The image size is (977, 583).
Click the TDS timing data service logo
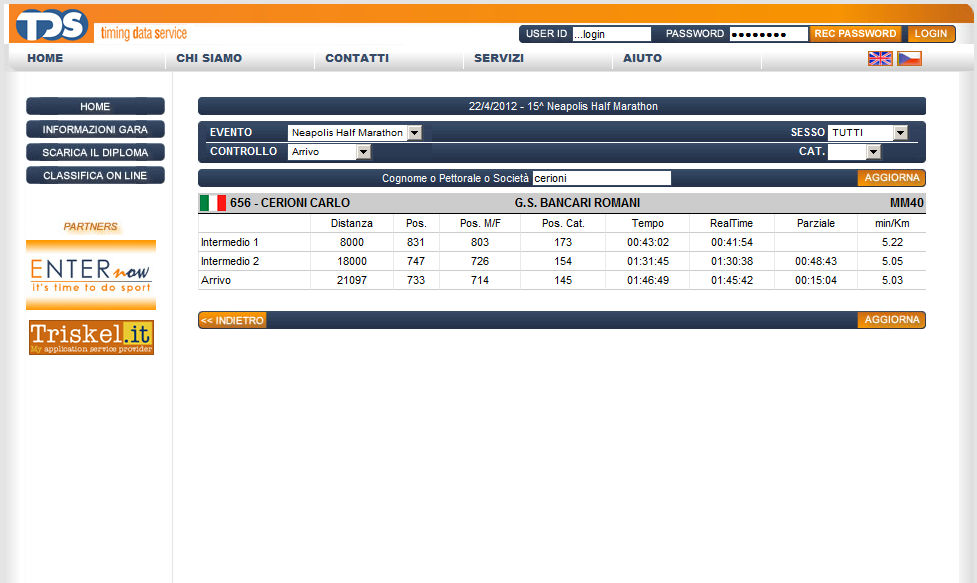tap(100, 24)
